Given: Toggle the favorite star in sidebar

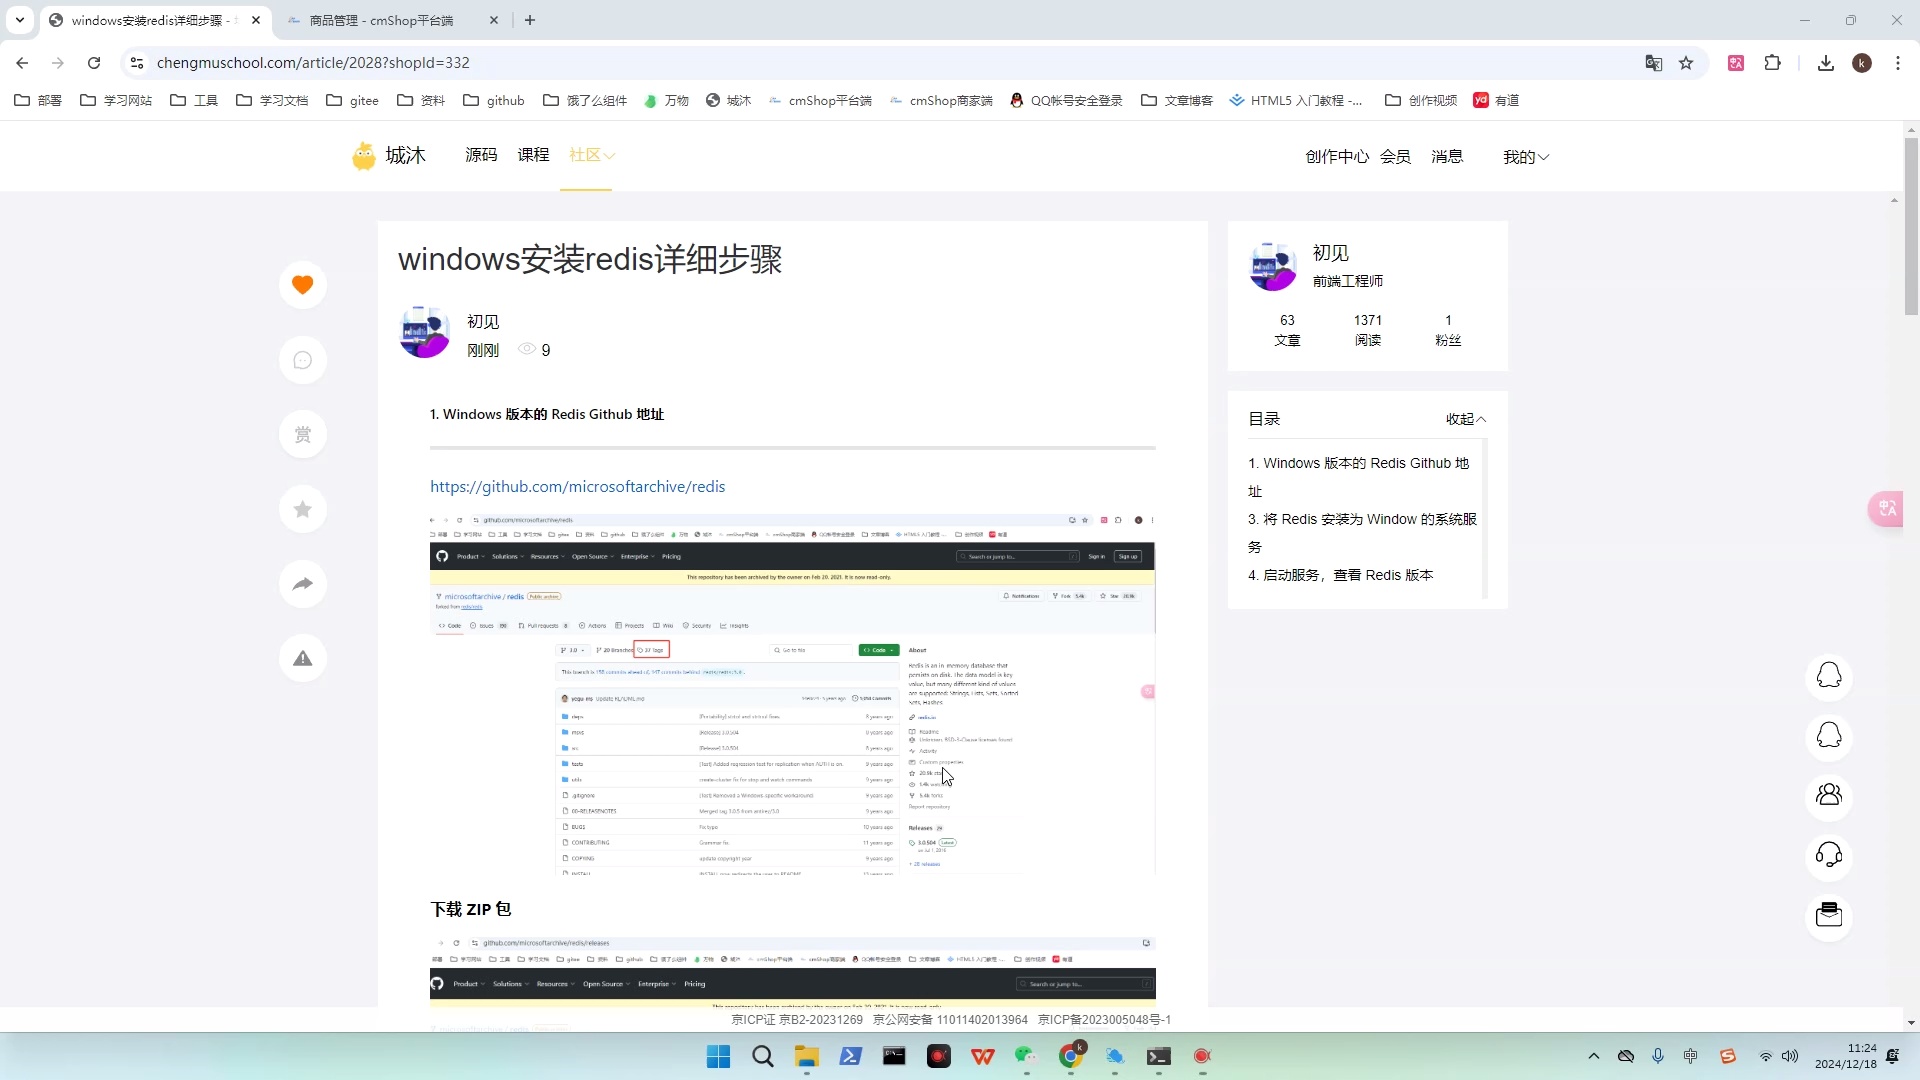Looking at the screenshot, I should (x=302, y=509).
